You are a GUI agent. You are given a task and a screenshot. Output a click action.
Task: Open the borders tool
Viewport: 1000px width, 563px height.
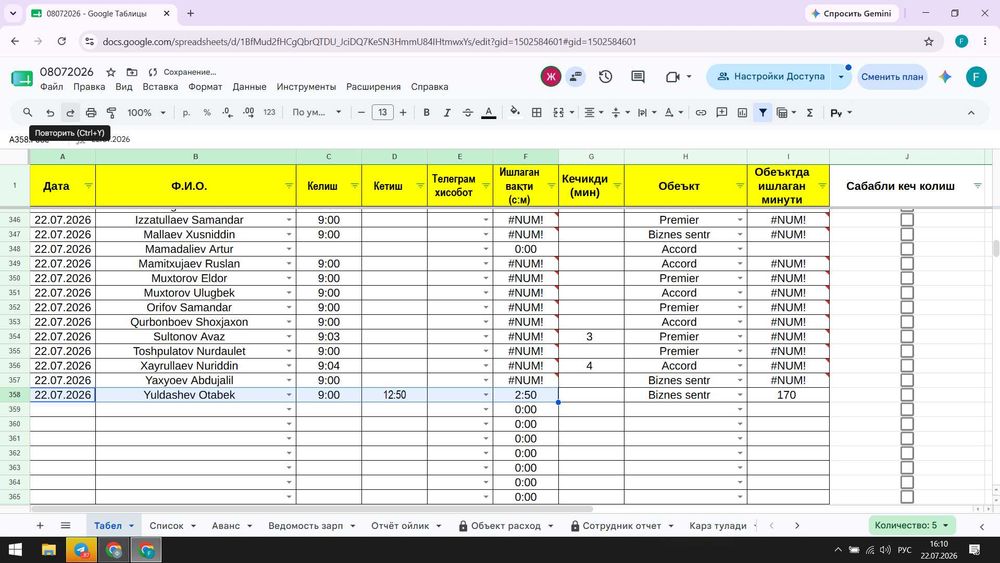coord(537,112)
